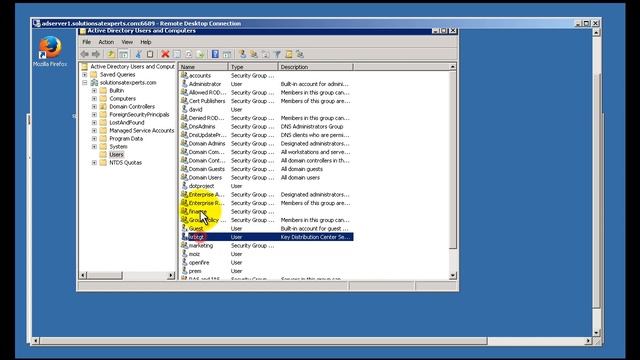640x360 pixels.
Task: Open the Action menu
Action: pyautogui.click(x=106, y=42)
